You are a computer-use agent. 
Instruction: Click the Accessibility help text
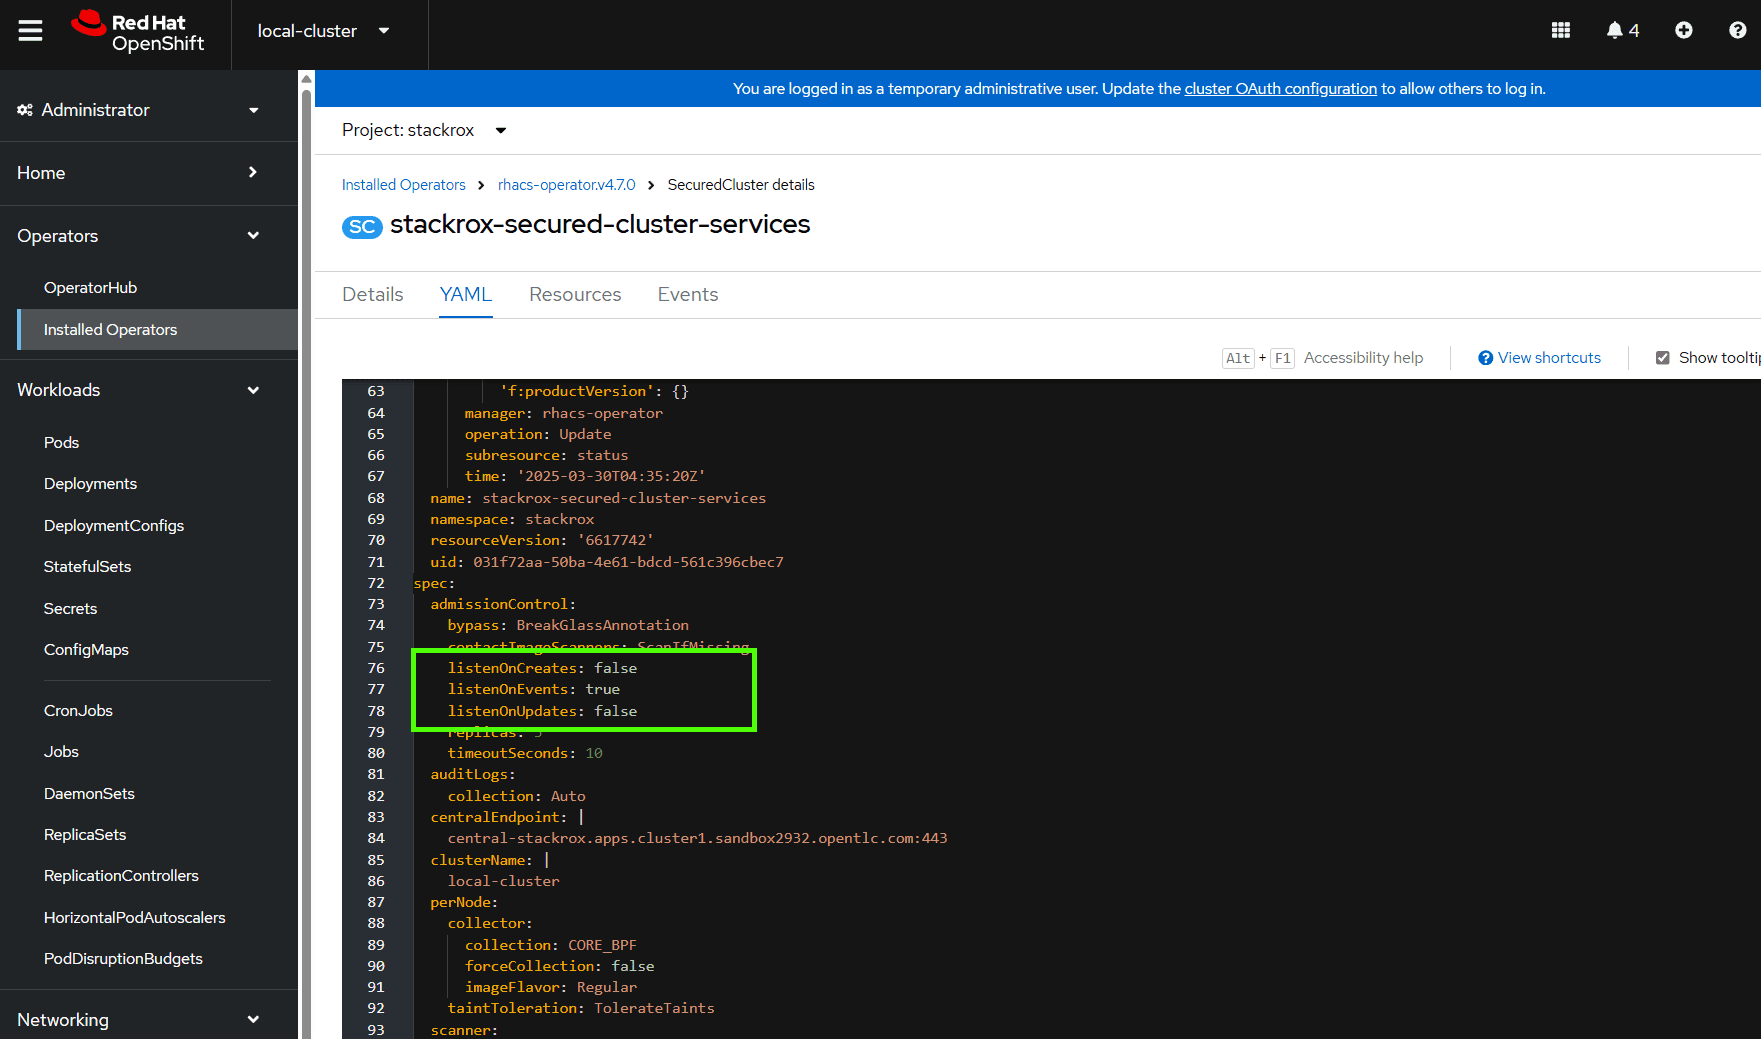click(1363, 358)
